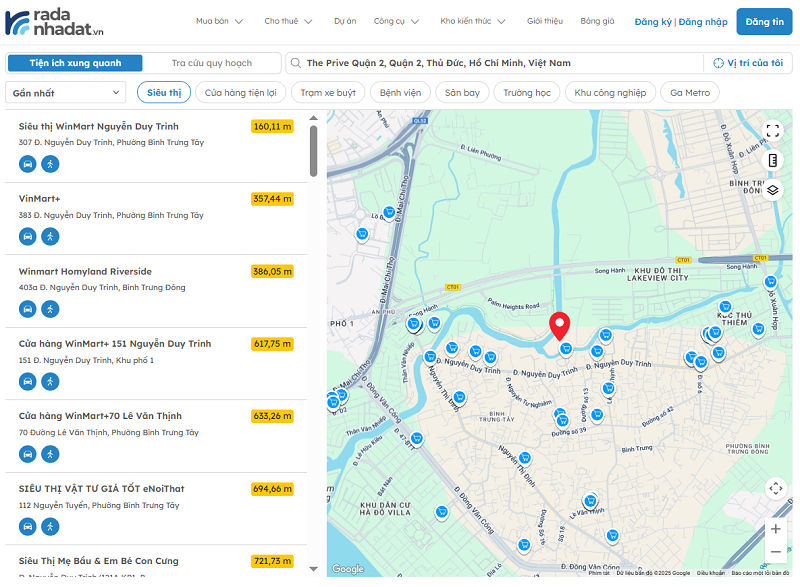The width and height of the screenshot is (800, 587).
Task: Expand the Cho thuê menu
Action: [x=288, y=21]
